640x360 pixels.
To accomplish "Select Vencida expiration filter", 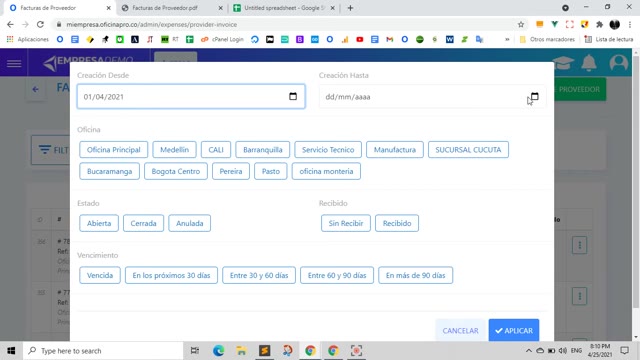I will pos(100,275).
